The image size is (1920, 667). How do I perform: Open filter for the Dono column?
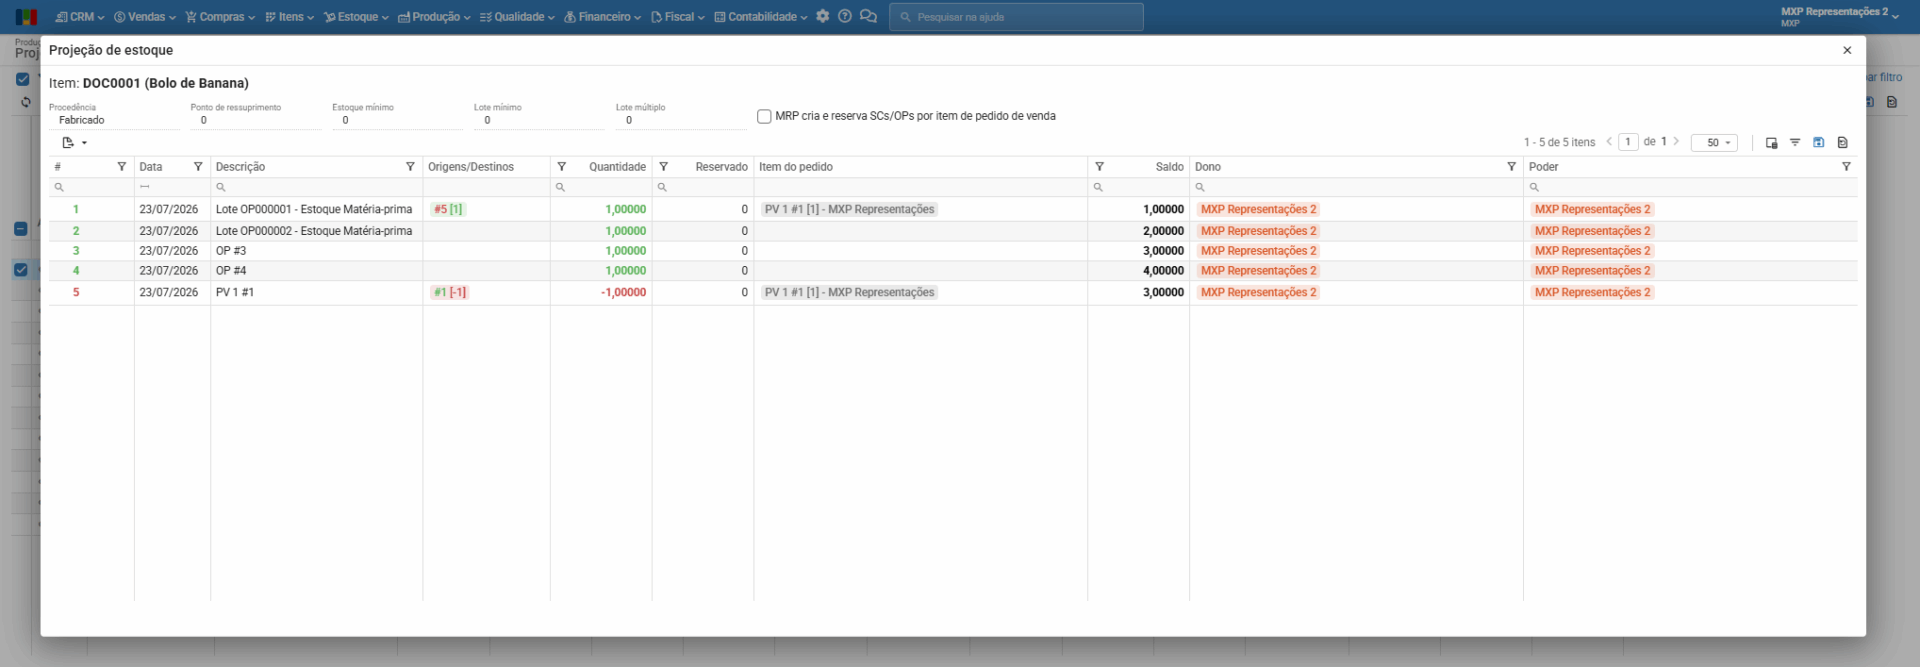coord(1511,167)
